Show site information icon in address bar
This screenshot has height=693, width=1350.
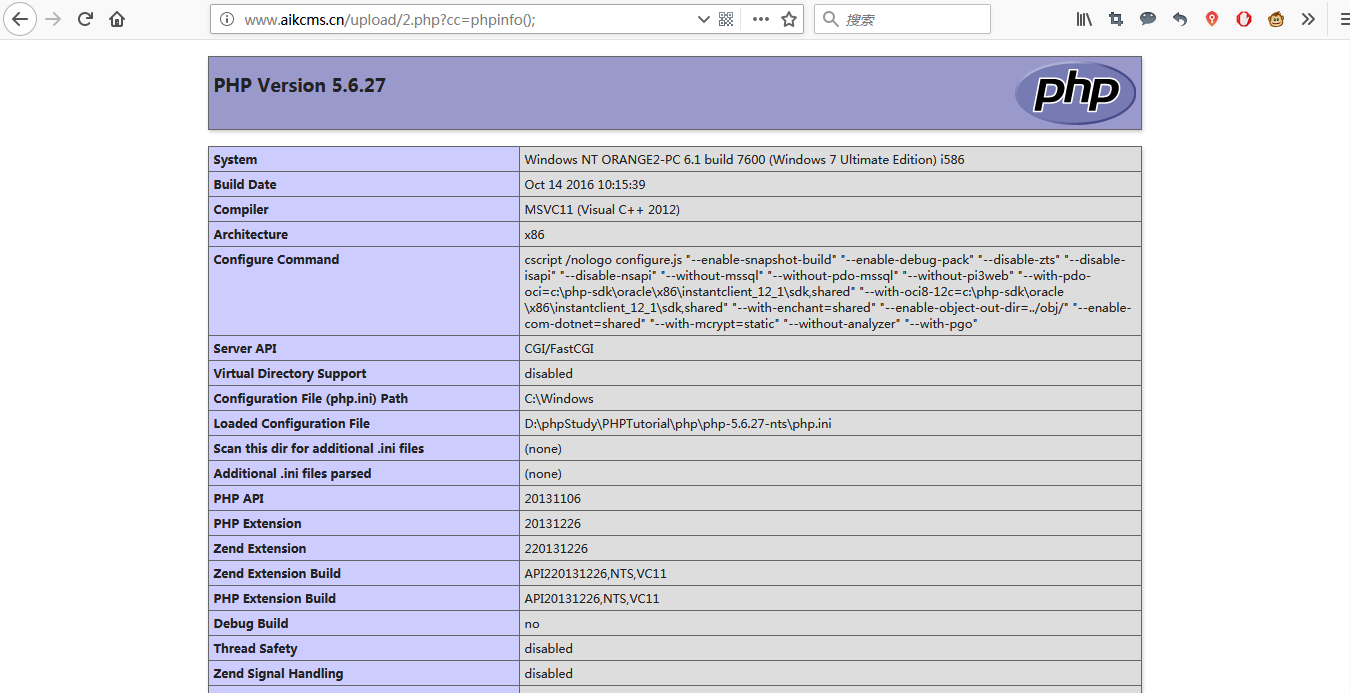tap(227, 19)
